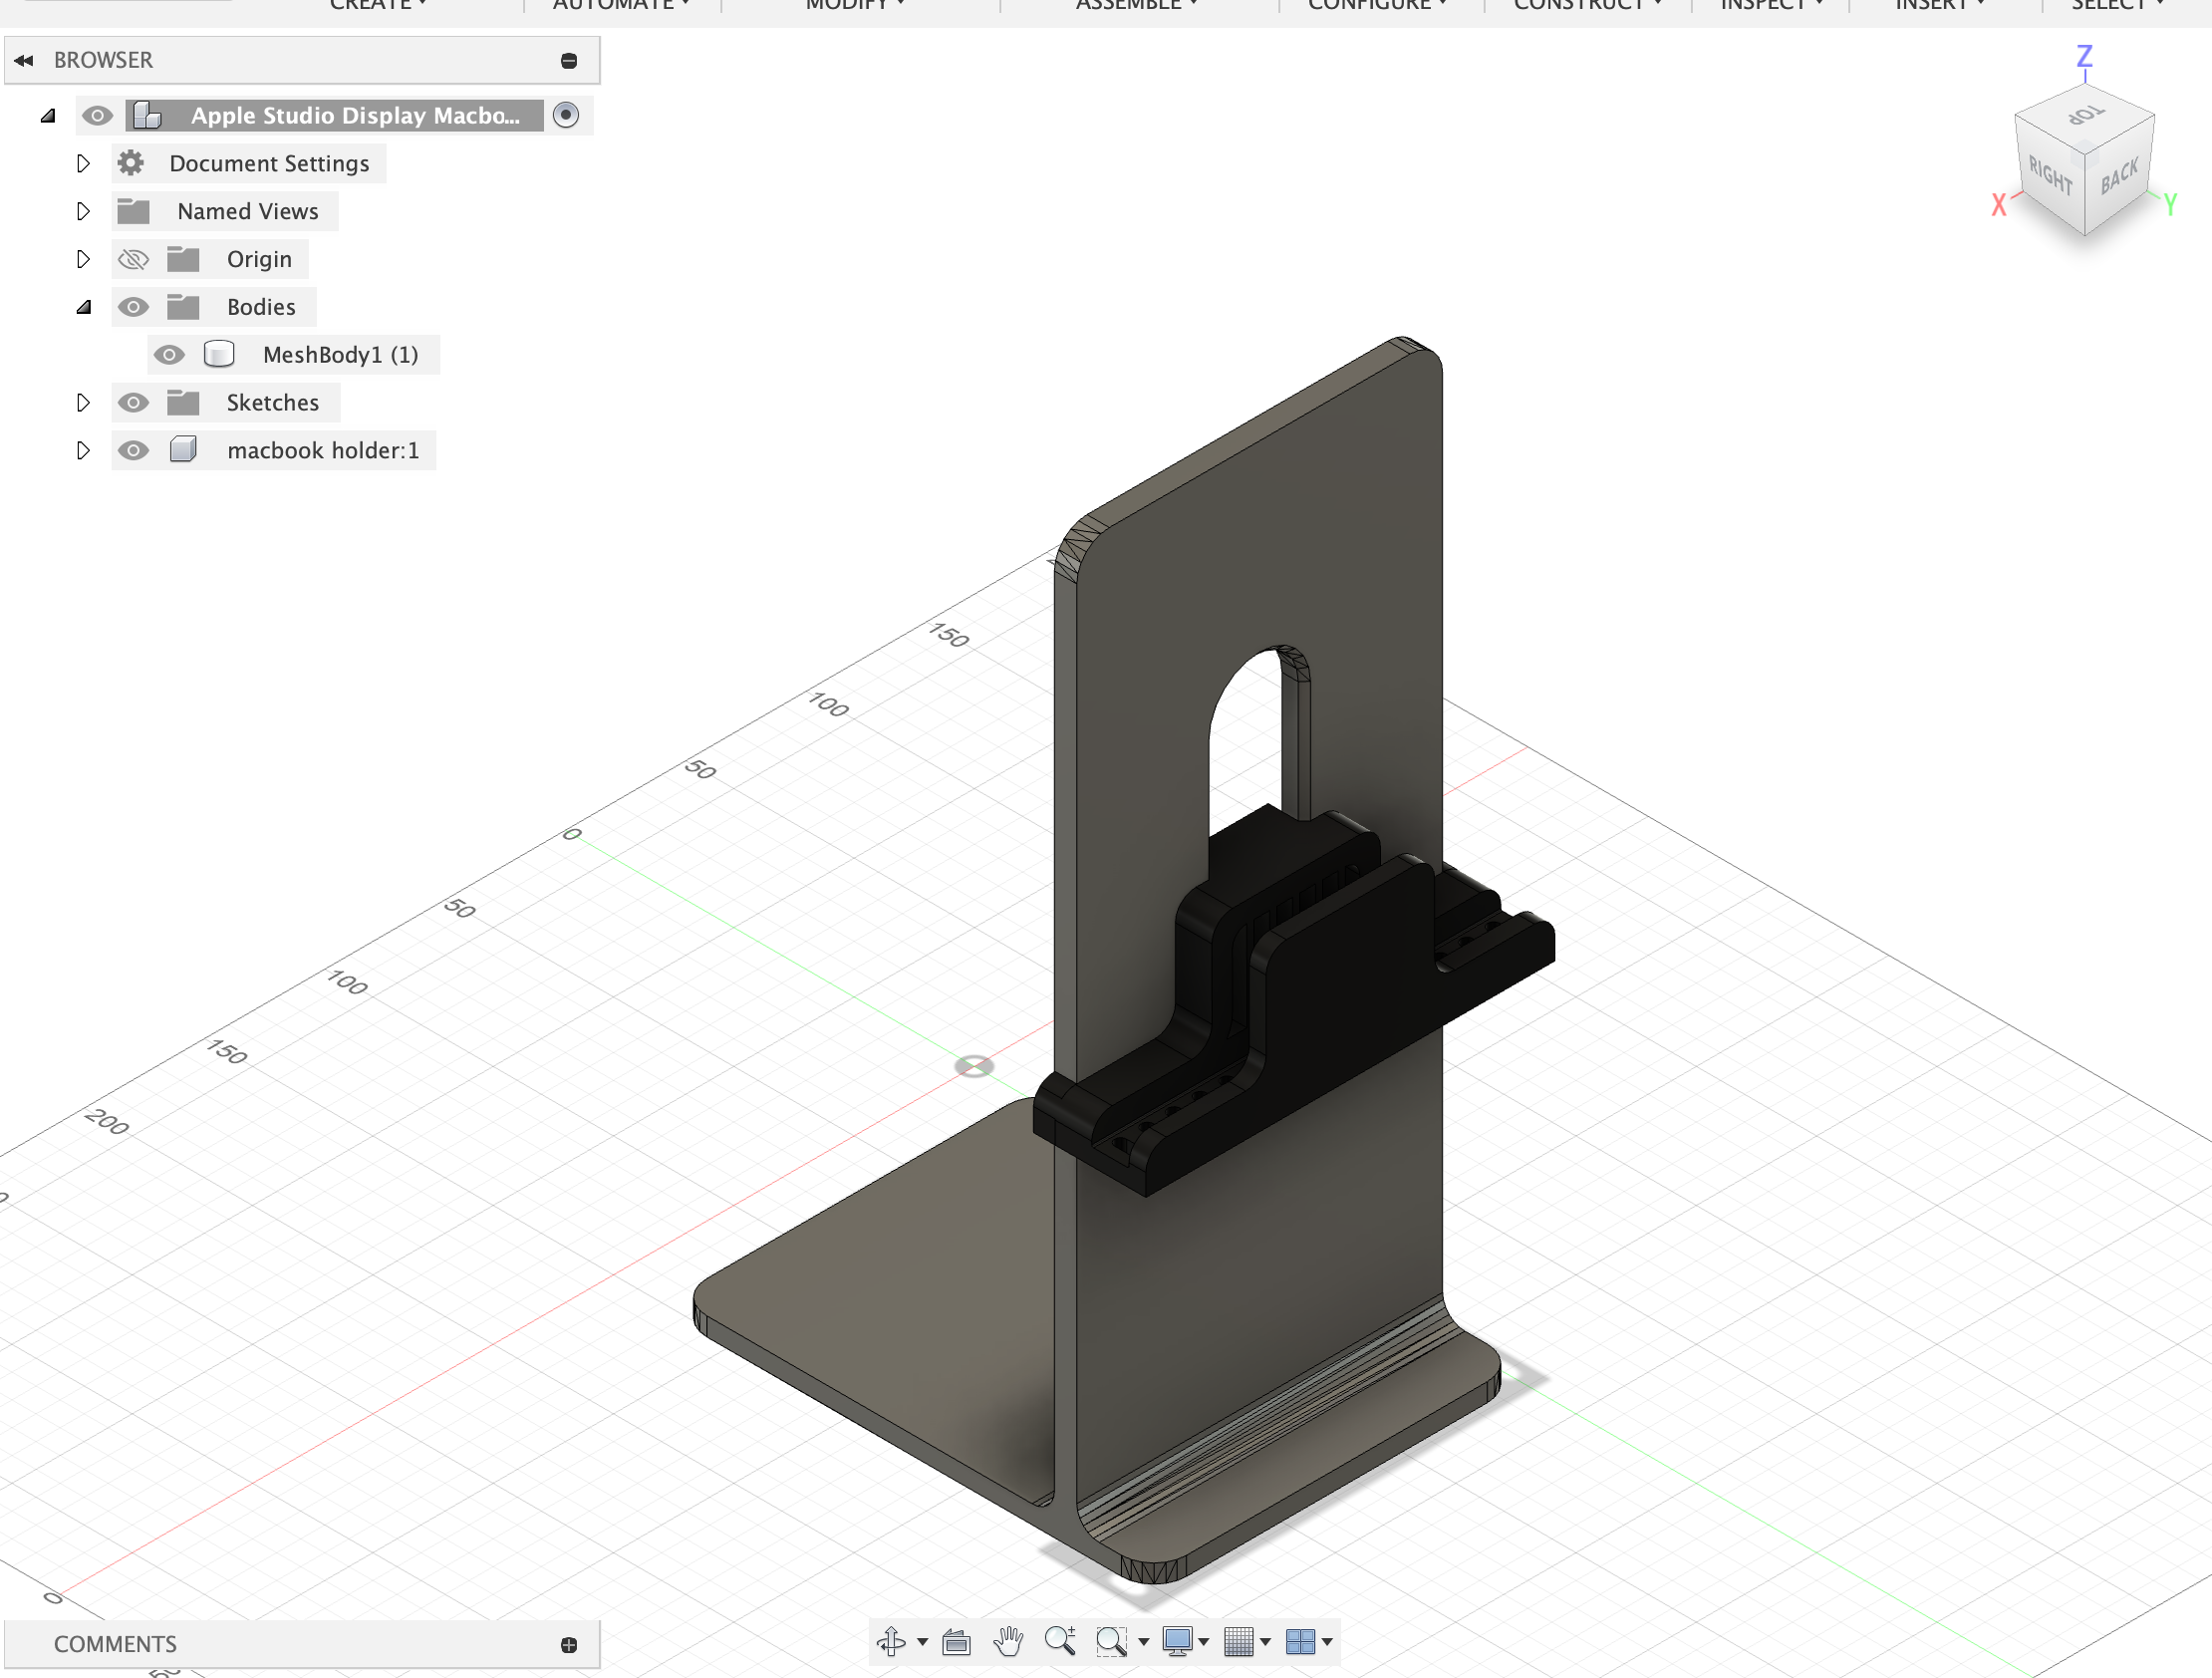
Task: Click the Z axis label on ViewCube
Action: click(x=2084, y=56)
